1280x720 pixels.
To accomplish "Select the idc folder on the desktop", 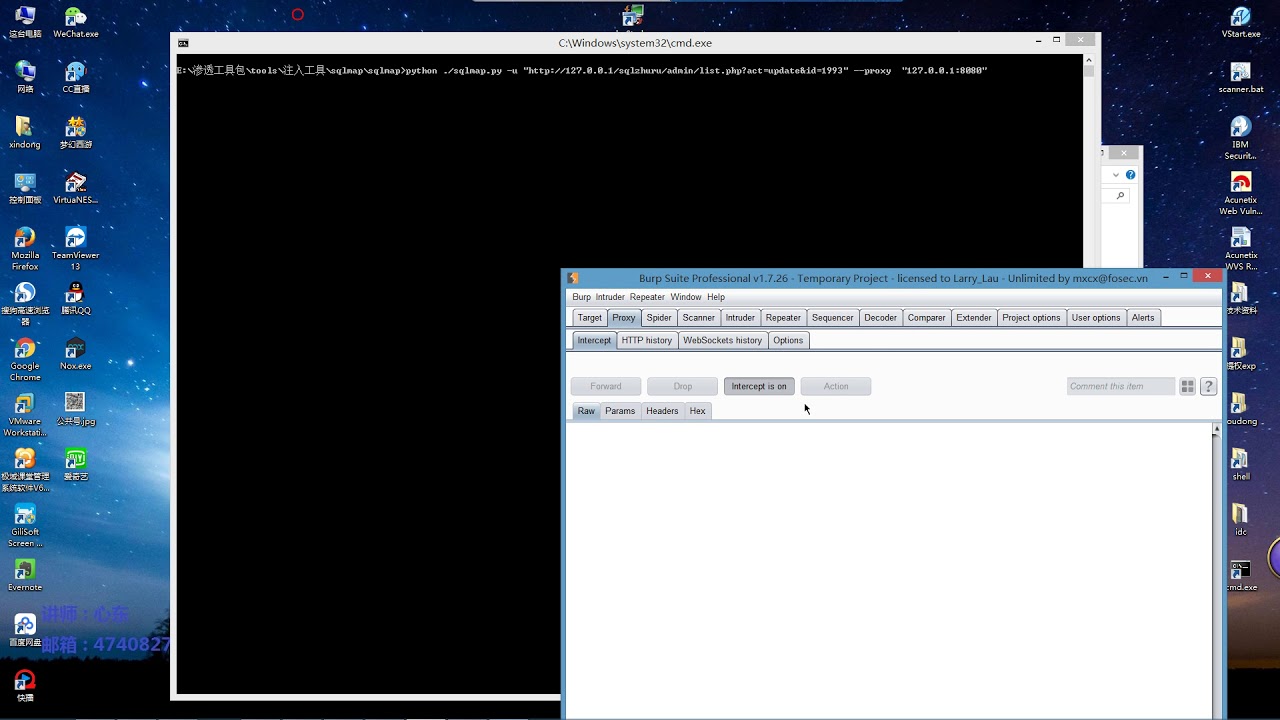I will tap(1241, 520).
